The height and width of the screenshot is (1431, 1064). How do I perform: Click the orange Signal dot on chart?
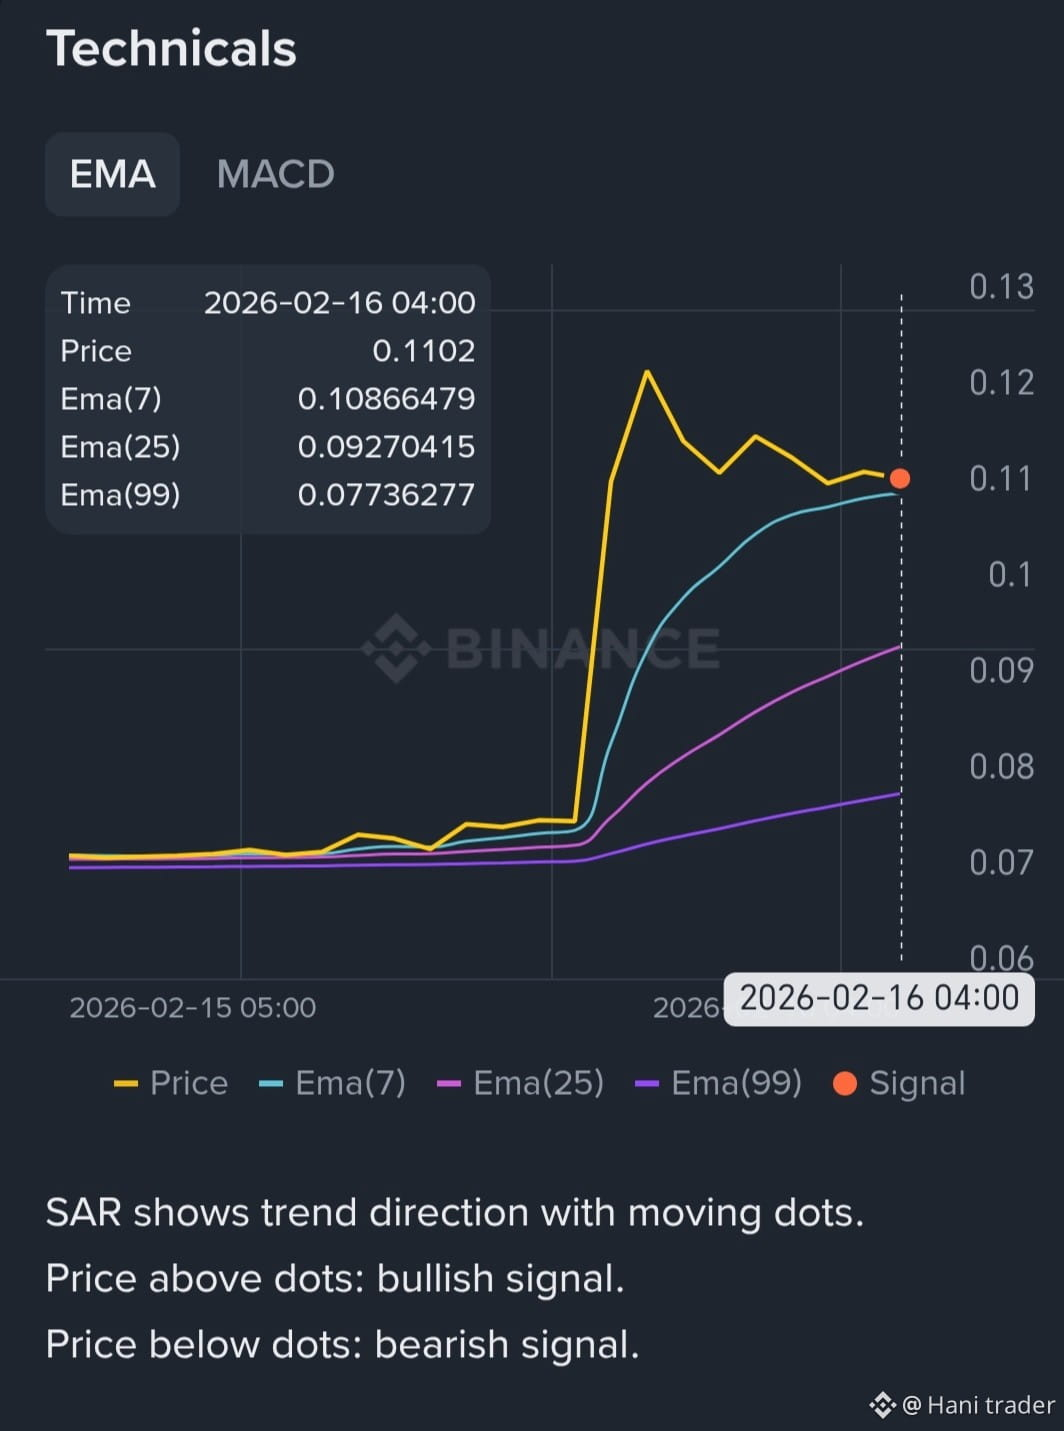(x=900, y=479)
